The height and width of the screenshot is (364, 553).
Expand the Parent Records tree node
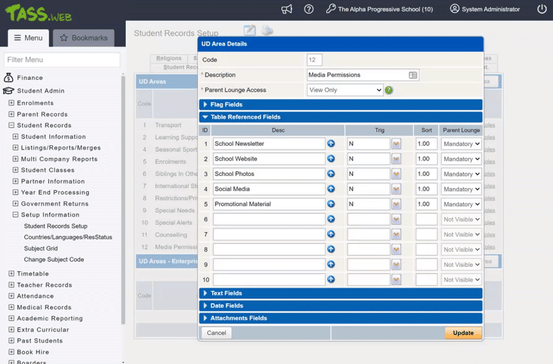click(11, 114)
